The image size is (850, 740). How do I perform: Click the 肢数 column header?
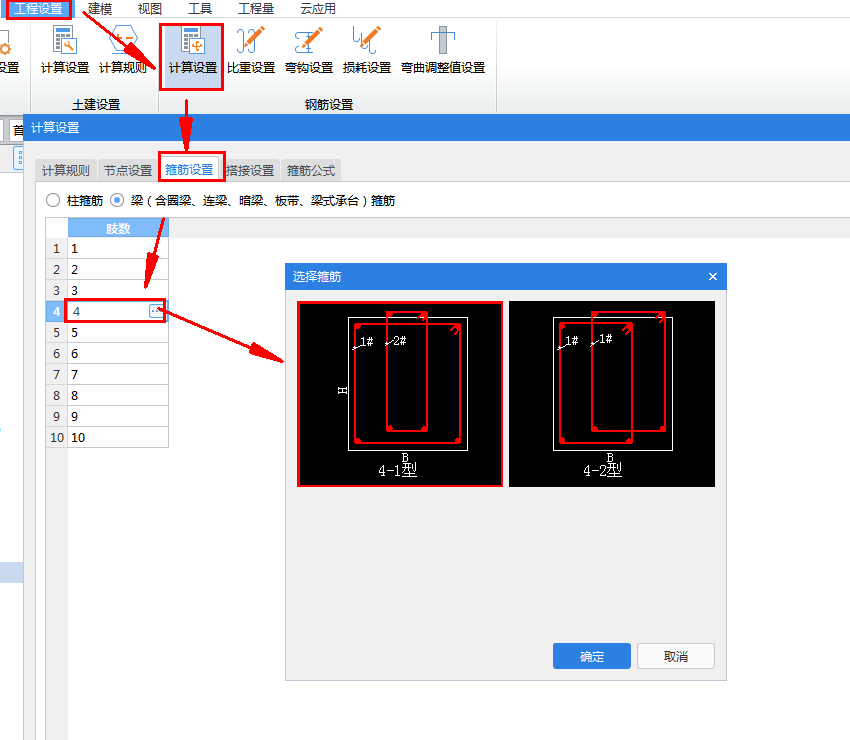(118, 228)
